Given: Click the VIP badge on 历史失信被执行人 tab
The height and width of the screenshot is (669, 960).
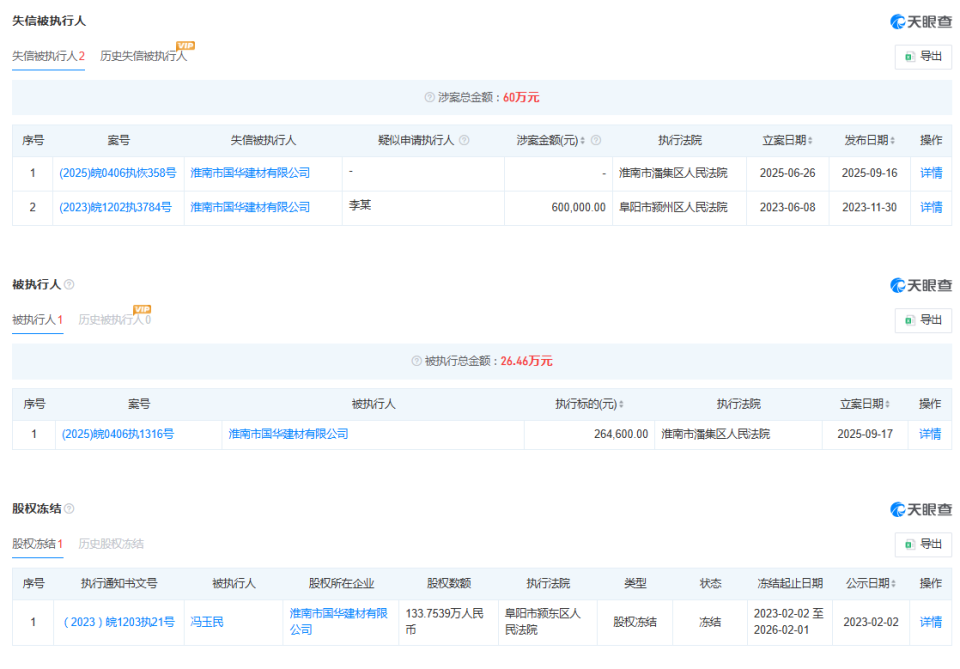Looking at the screenshot, I should coord(187,44).
